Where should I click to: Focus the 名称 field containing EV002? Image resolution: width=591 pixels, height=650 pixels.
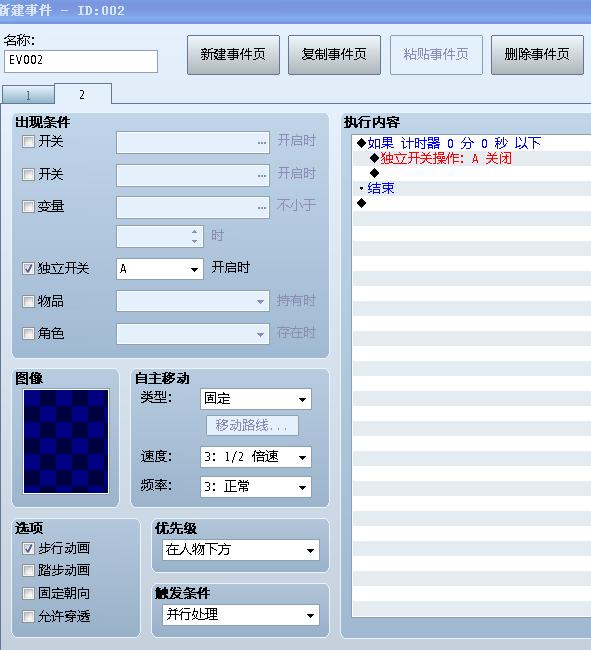tap(81, 61)
